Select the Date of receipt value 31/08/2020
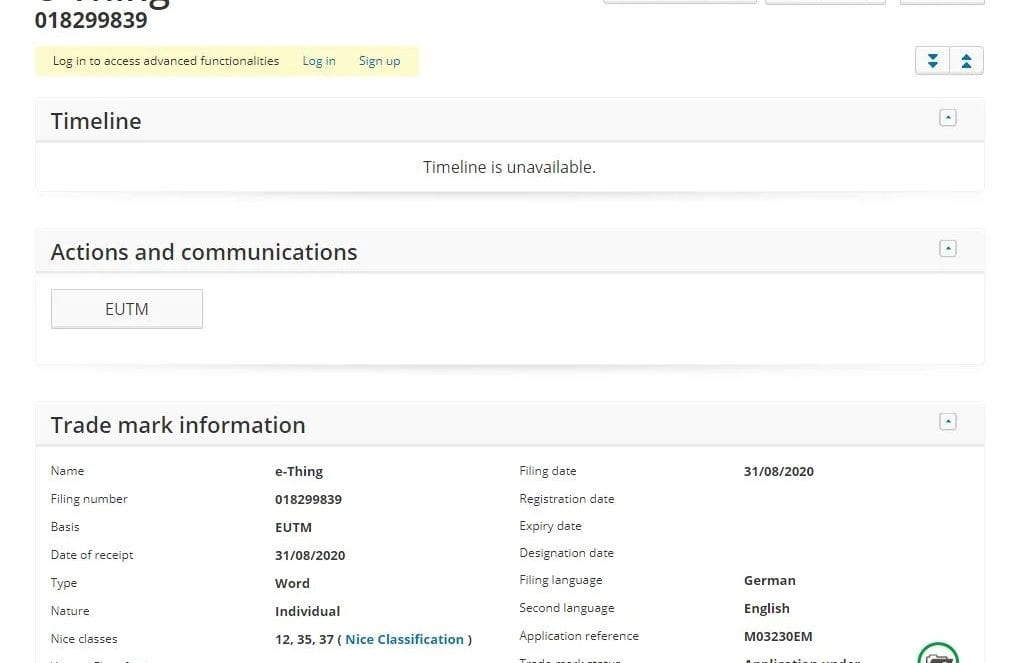This screenshot has width=1018, height=663. 310,555
